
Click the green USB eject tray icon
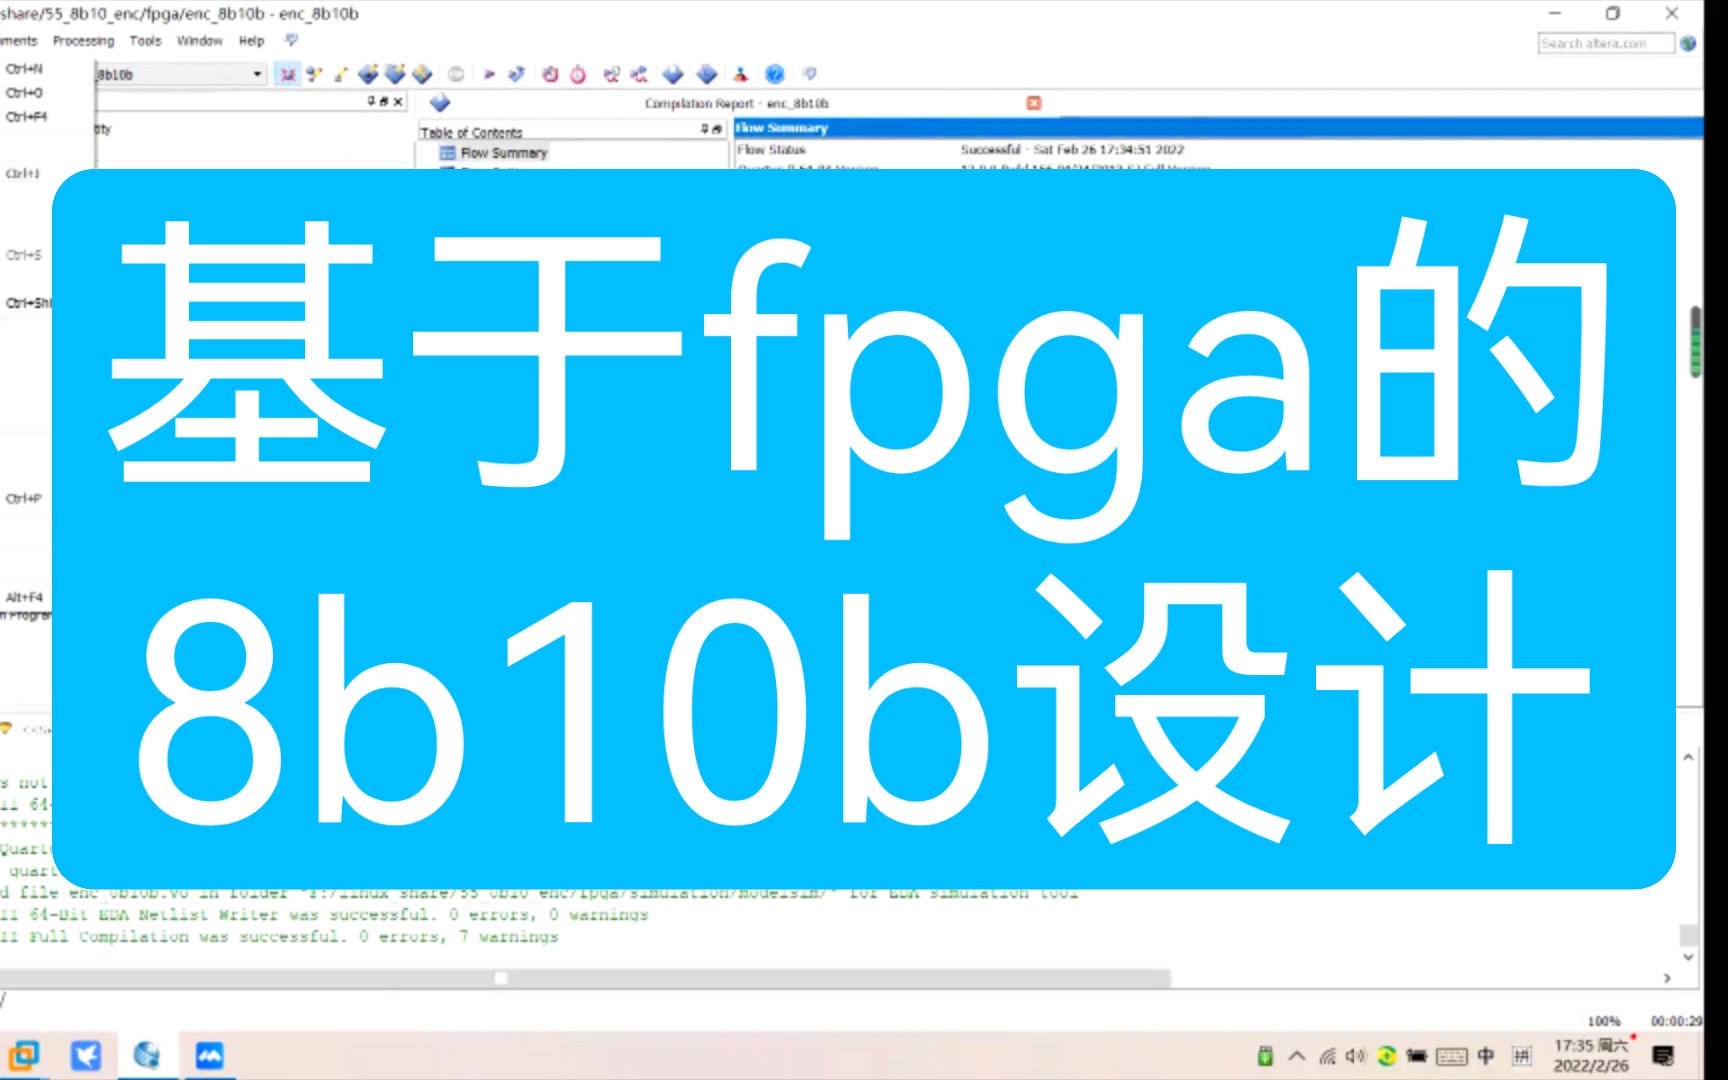(x=1265, y=1055)
